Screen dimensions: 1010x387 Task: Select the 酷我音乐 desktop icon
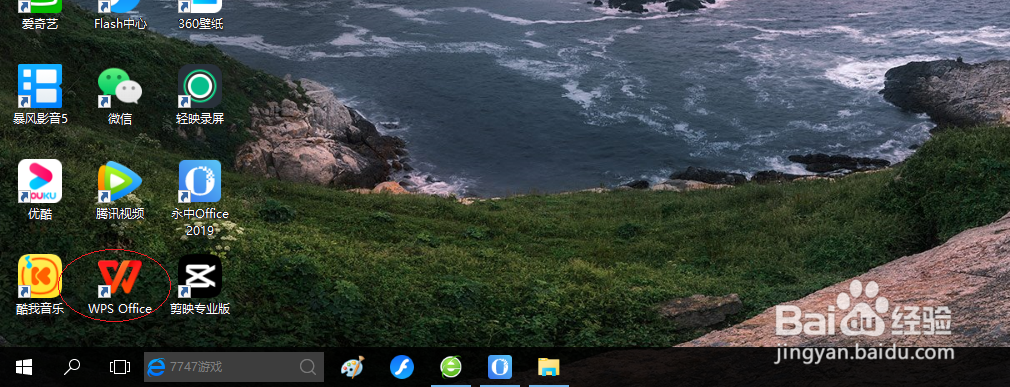coord(40,285)
